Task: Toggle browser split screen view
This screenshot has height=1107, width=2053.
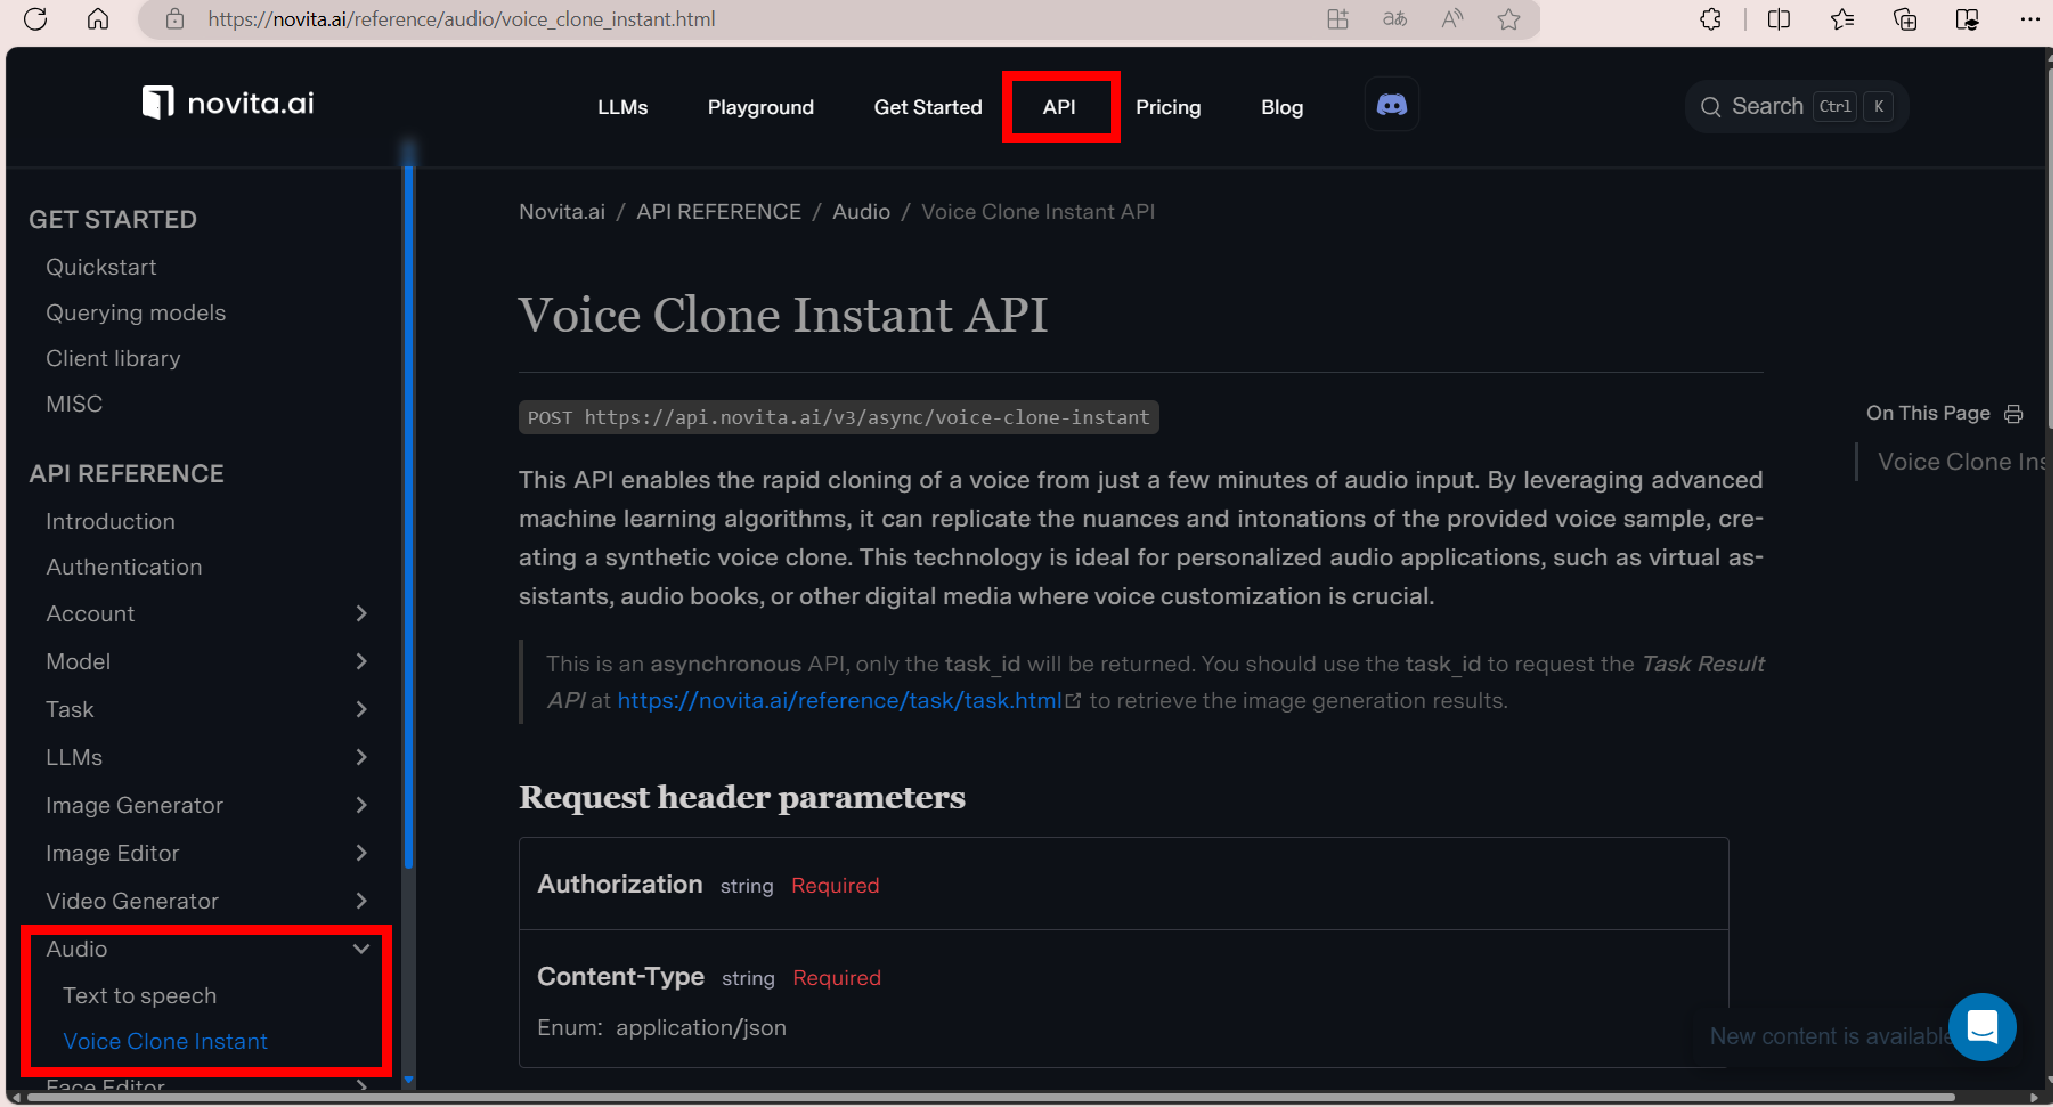Action: [1778, 19]
